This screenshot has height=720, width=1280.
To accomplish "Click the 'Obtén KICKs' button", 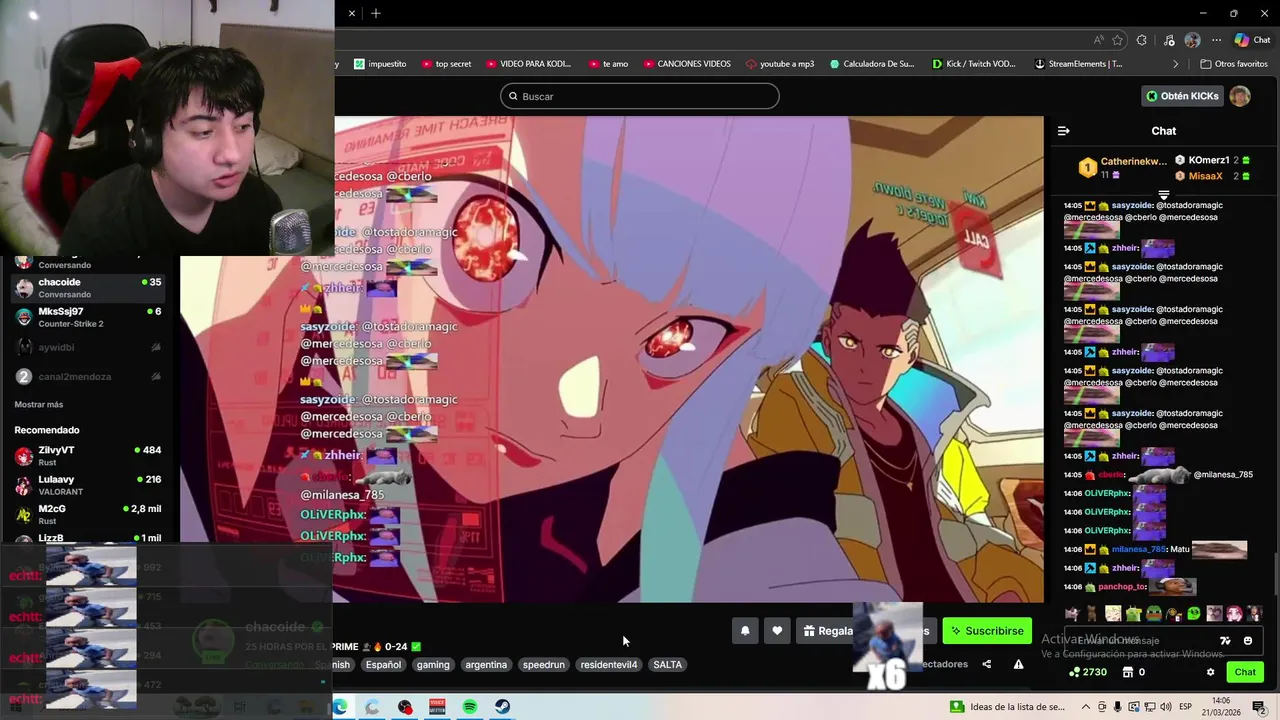I will click(1183, 96).
